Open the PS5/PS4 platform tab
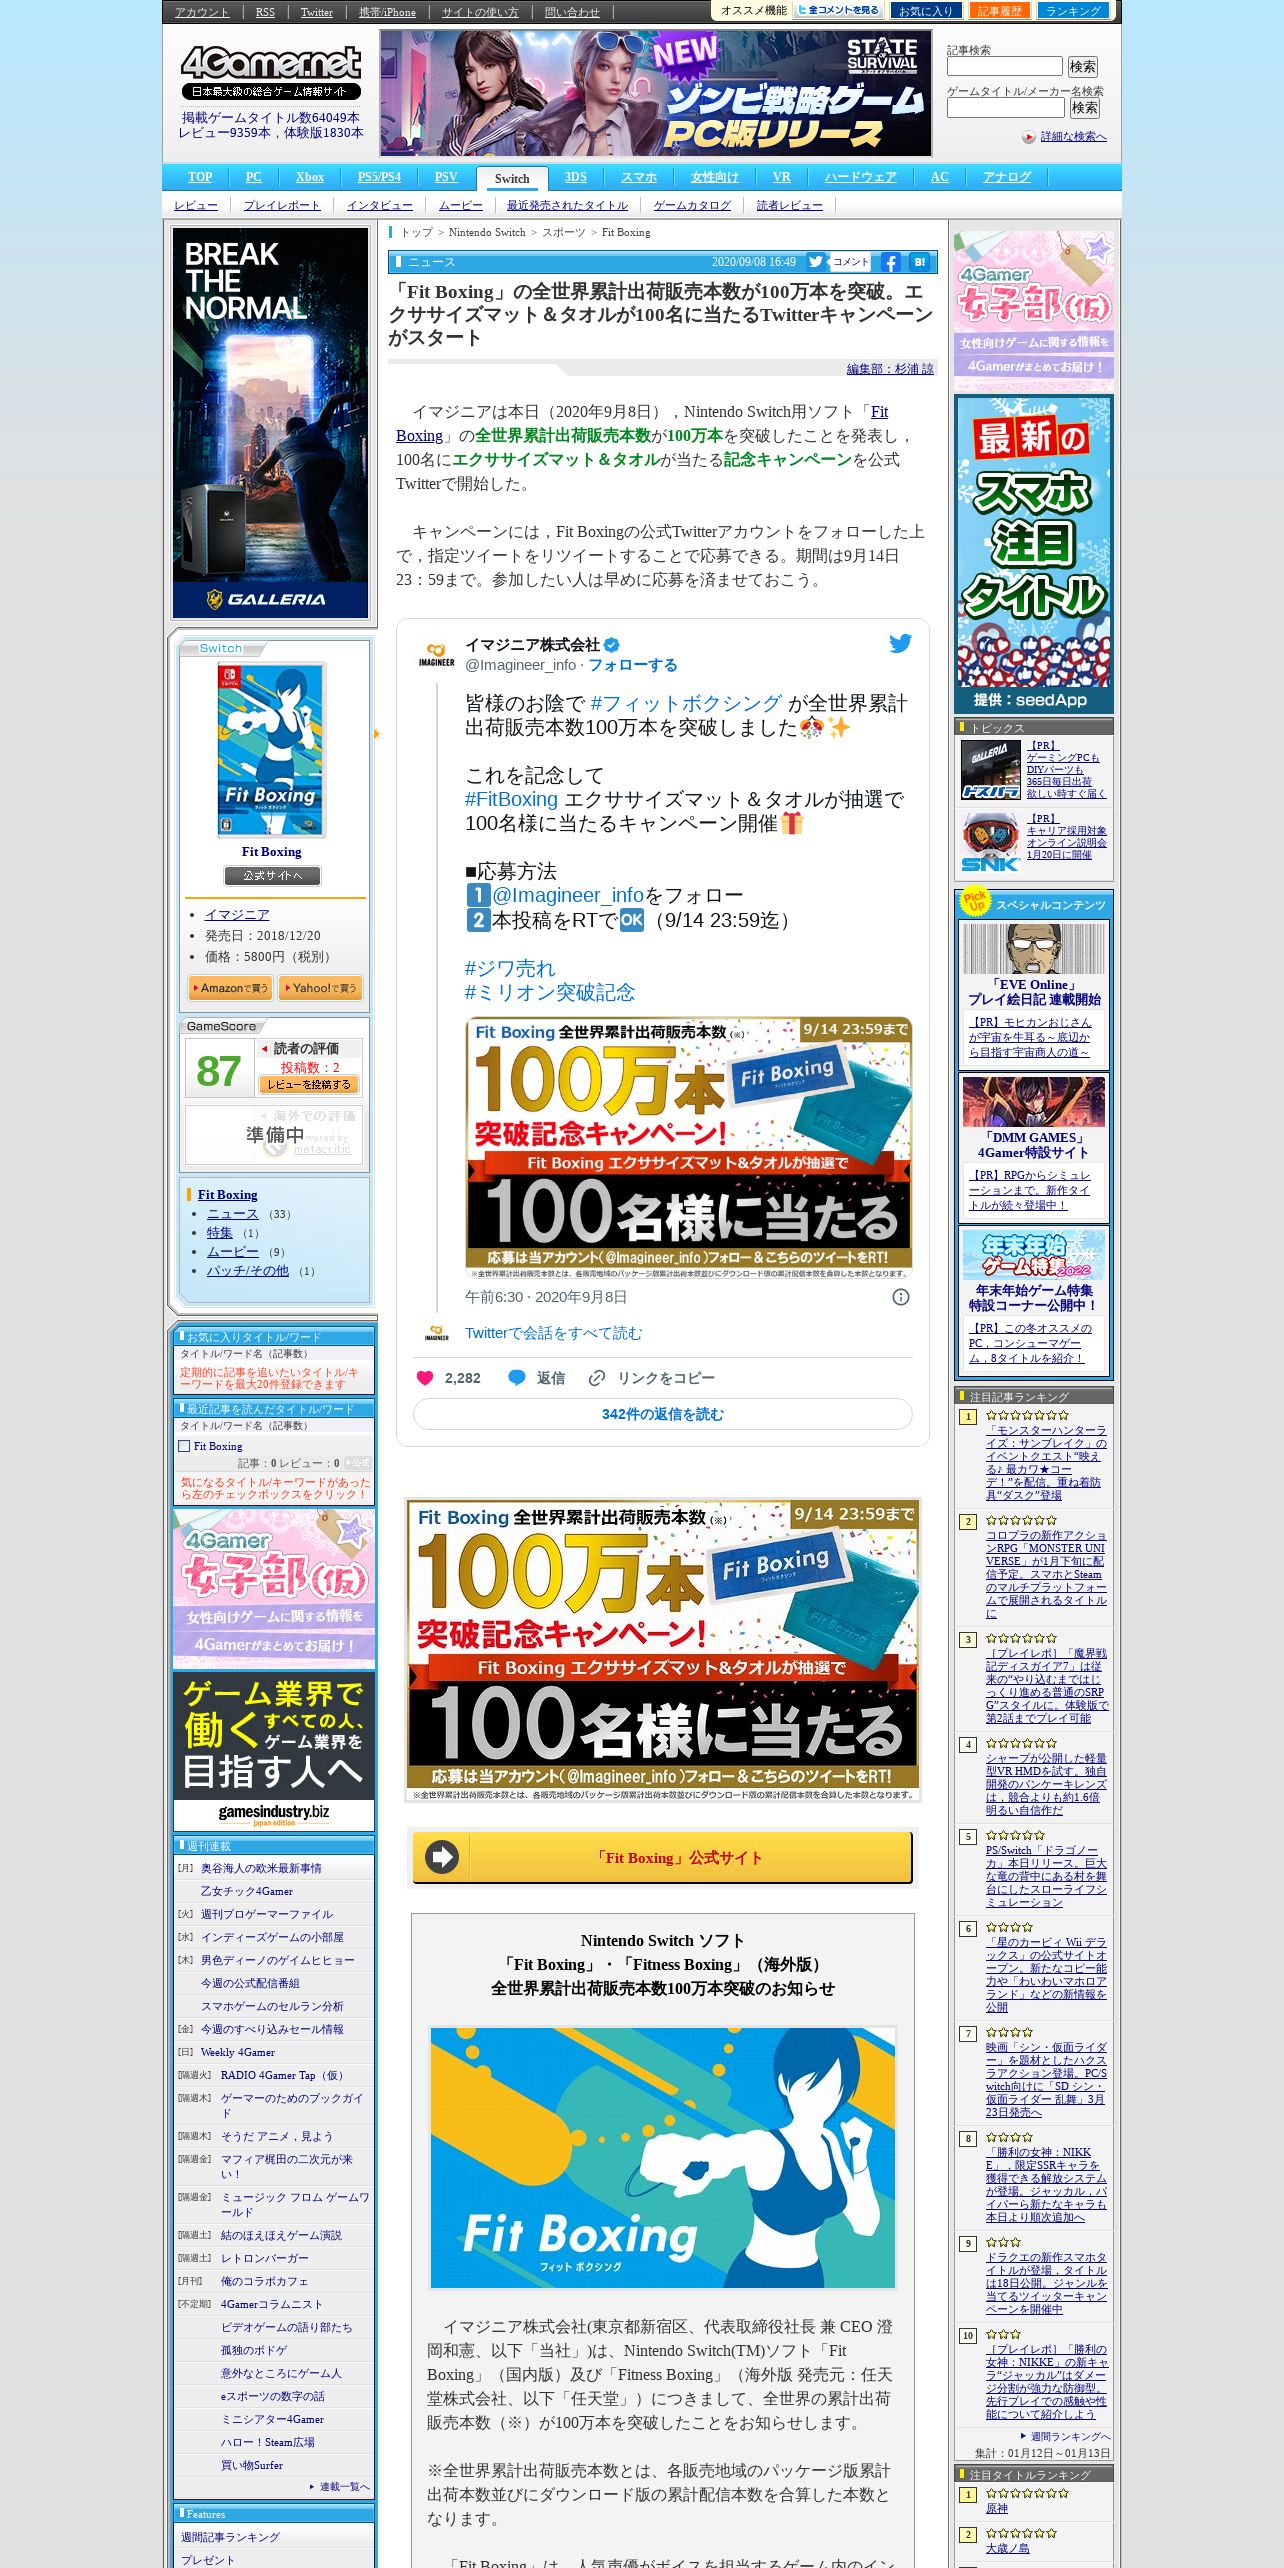 (379, 177)
